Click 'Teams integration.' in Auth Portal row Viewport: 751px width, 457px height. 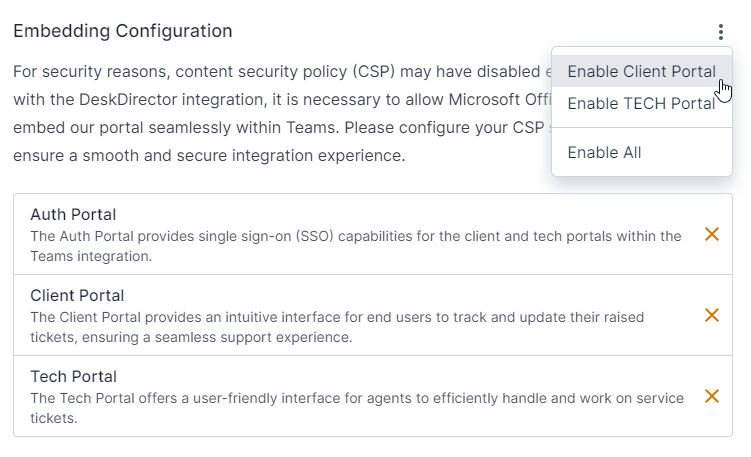(x=91, y=256)
